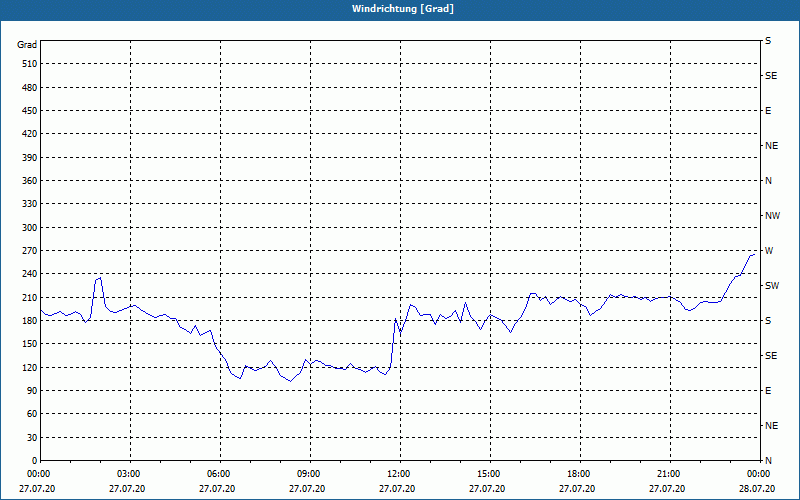
Task: Click the 27.07.20 date under 09:00
Action: [307, 489]
